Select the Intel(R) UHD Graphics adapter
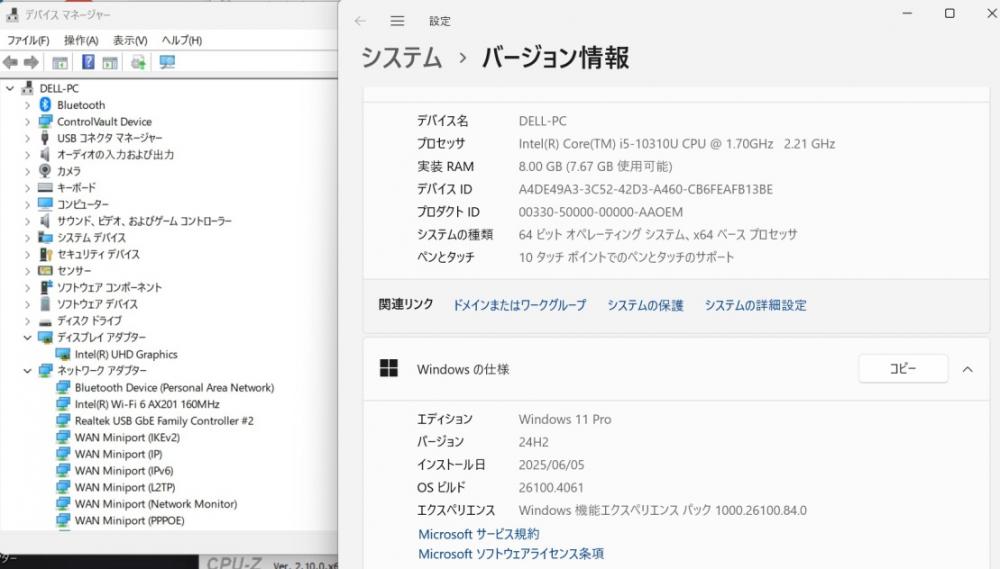This screenshot has height=569, width=1000. 126,354
